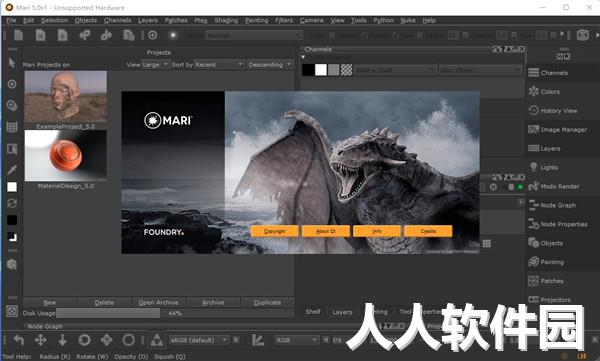Click the down arrow icon in bottom toolbar
This screenshot has width=600, height=361.
point(62,340)
